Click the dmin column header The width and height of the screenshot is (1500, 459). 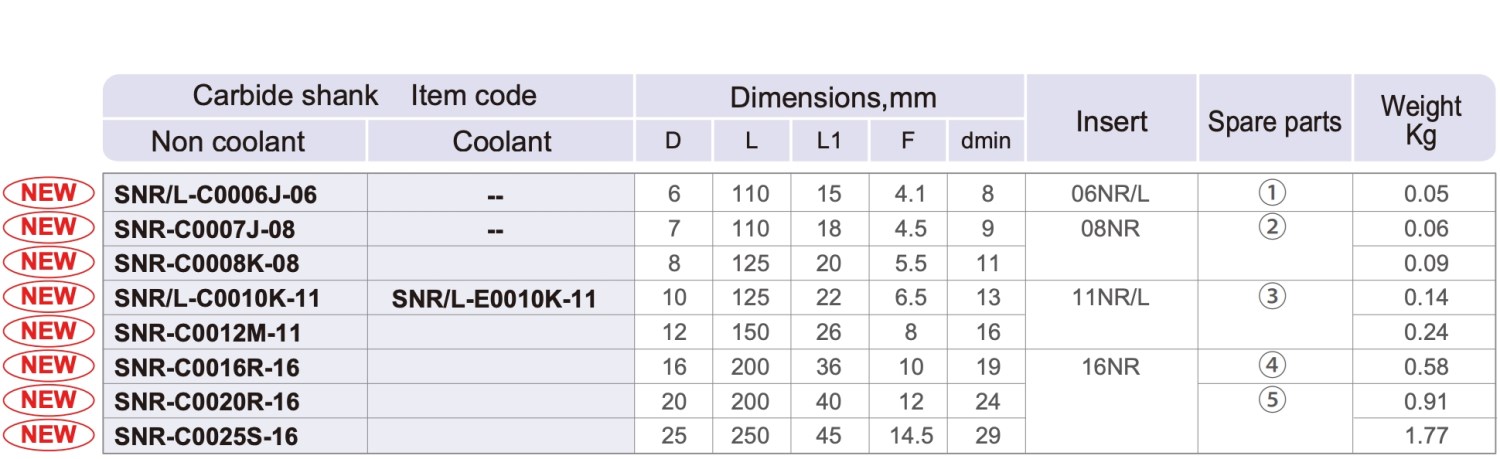click(x=986, y=141)
